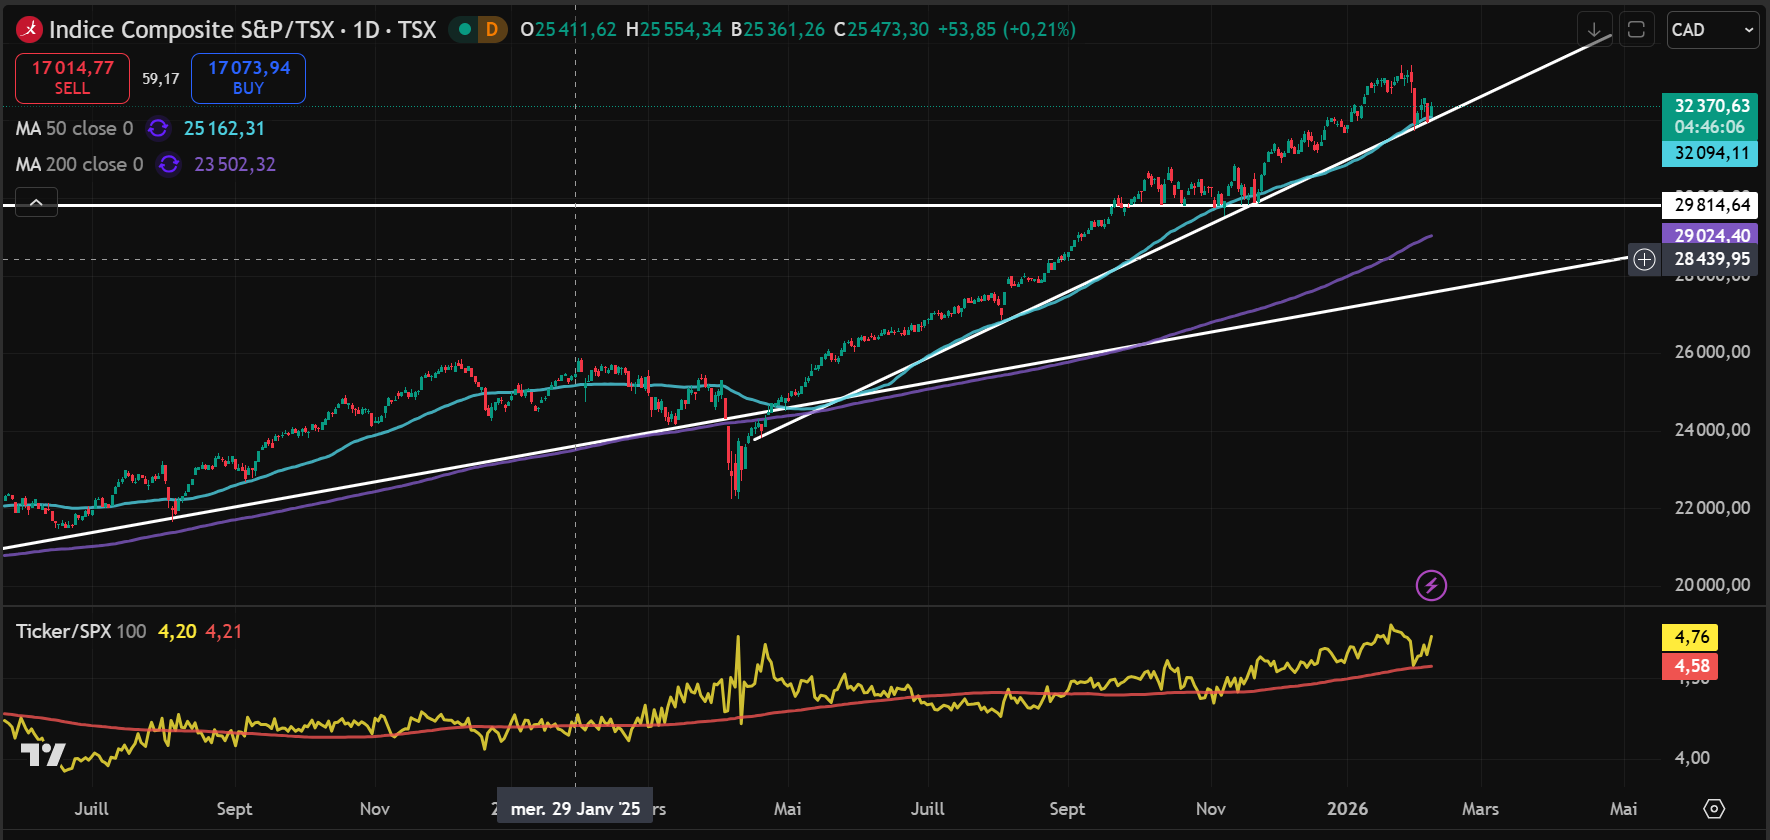Click the 20 000,00 price axis label
Viewport: 1770px width, 840px height.
(1712, 585)
